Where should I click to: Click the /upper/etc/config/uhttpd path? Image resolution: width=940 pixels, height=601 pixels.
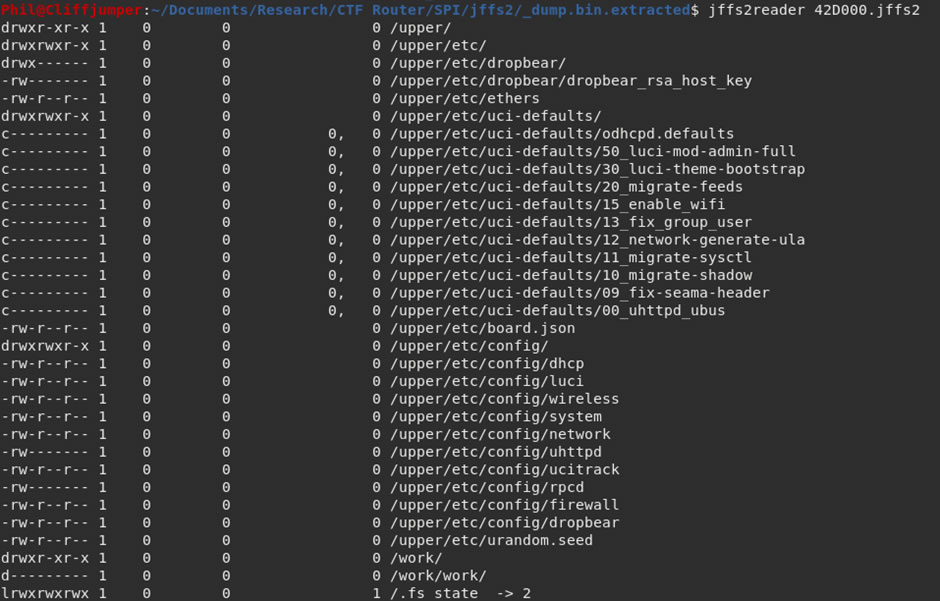point(496,452)
